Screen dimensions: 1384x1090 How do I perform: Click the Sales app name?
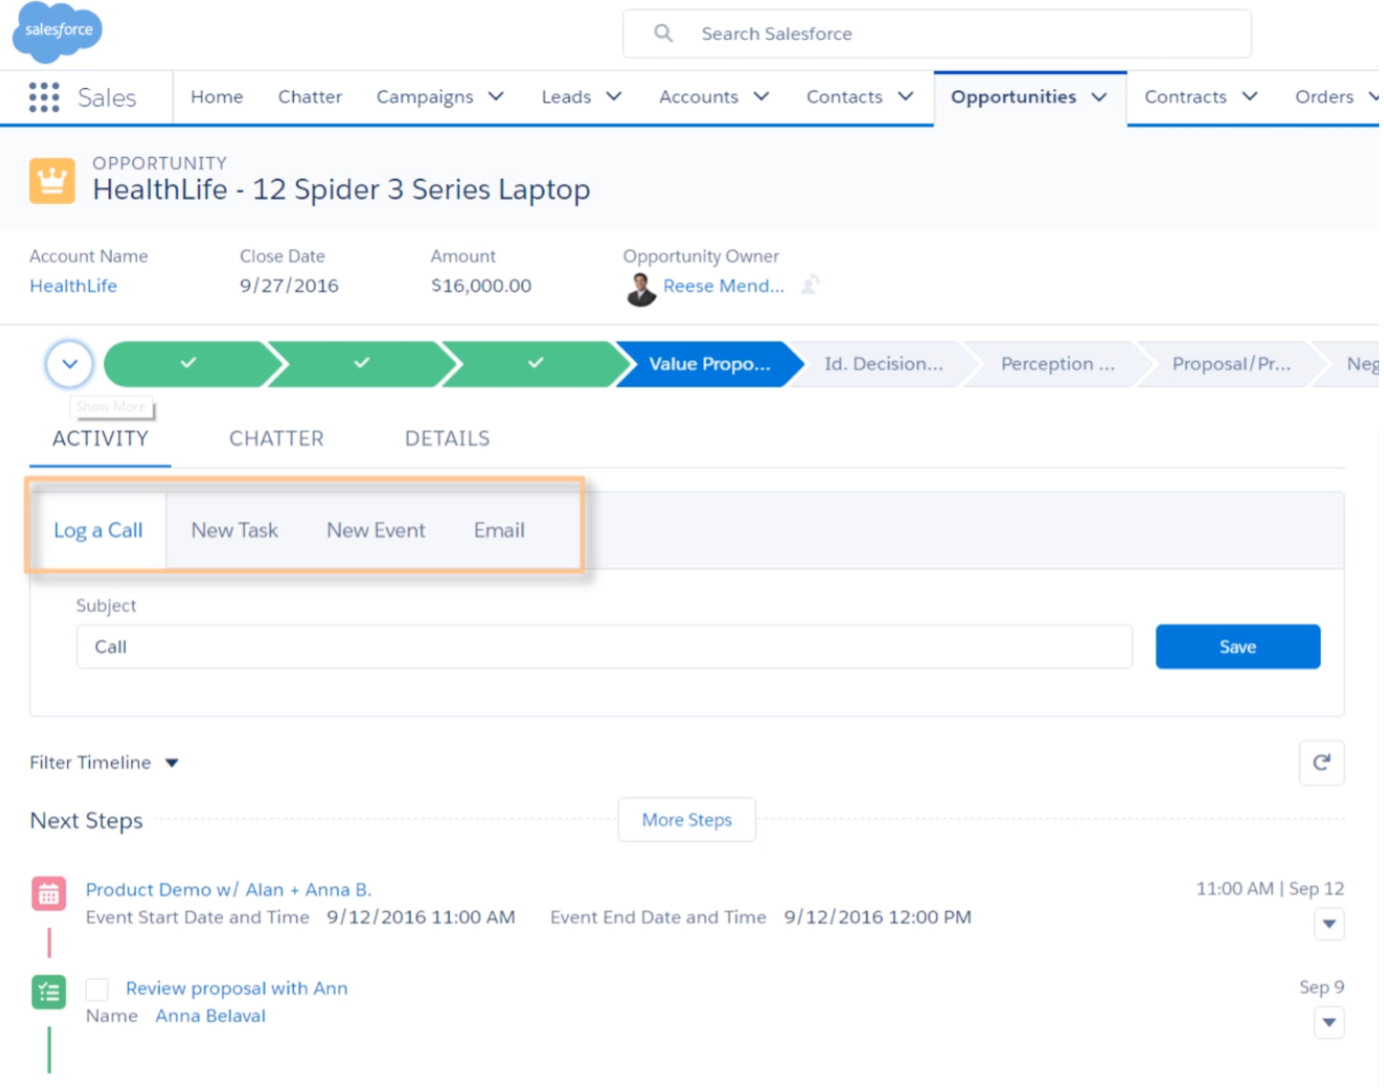pos(106,97)
